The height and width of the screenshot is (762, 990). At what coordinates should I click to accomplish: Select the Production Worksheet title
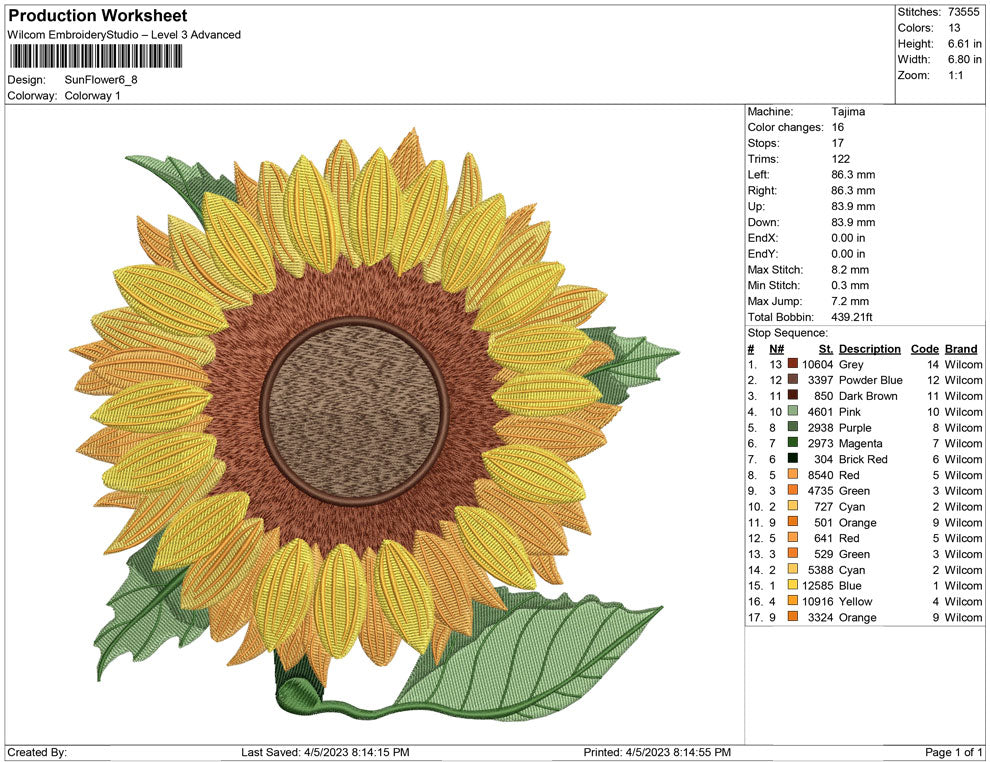coord(98,16)
